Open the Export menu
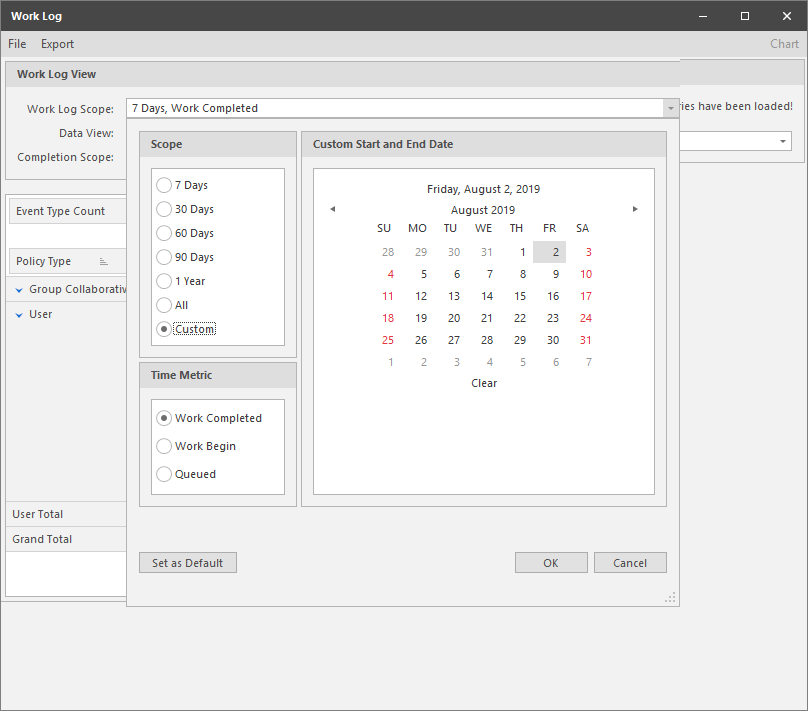 (x=57, y=44)
